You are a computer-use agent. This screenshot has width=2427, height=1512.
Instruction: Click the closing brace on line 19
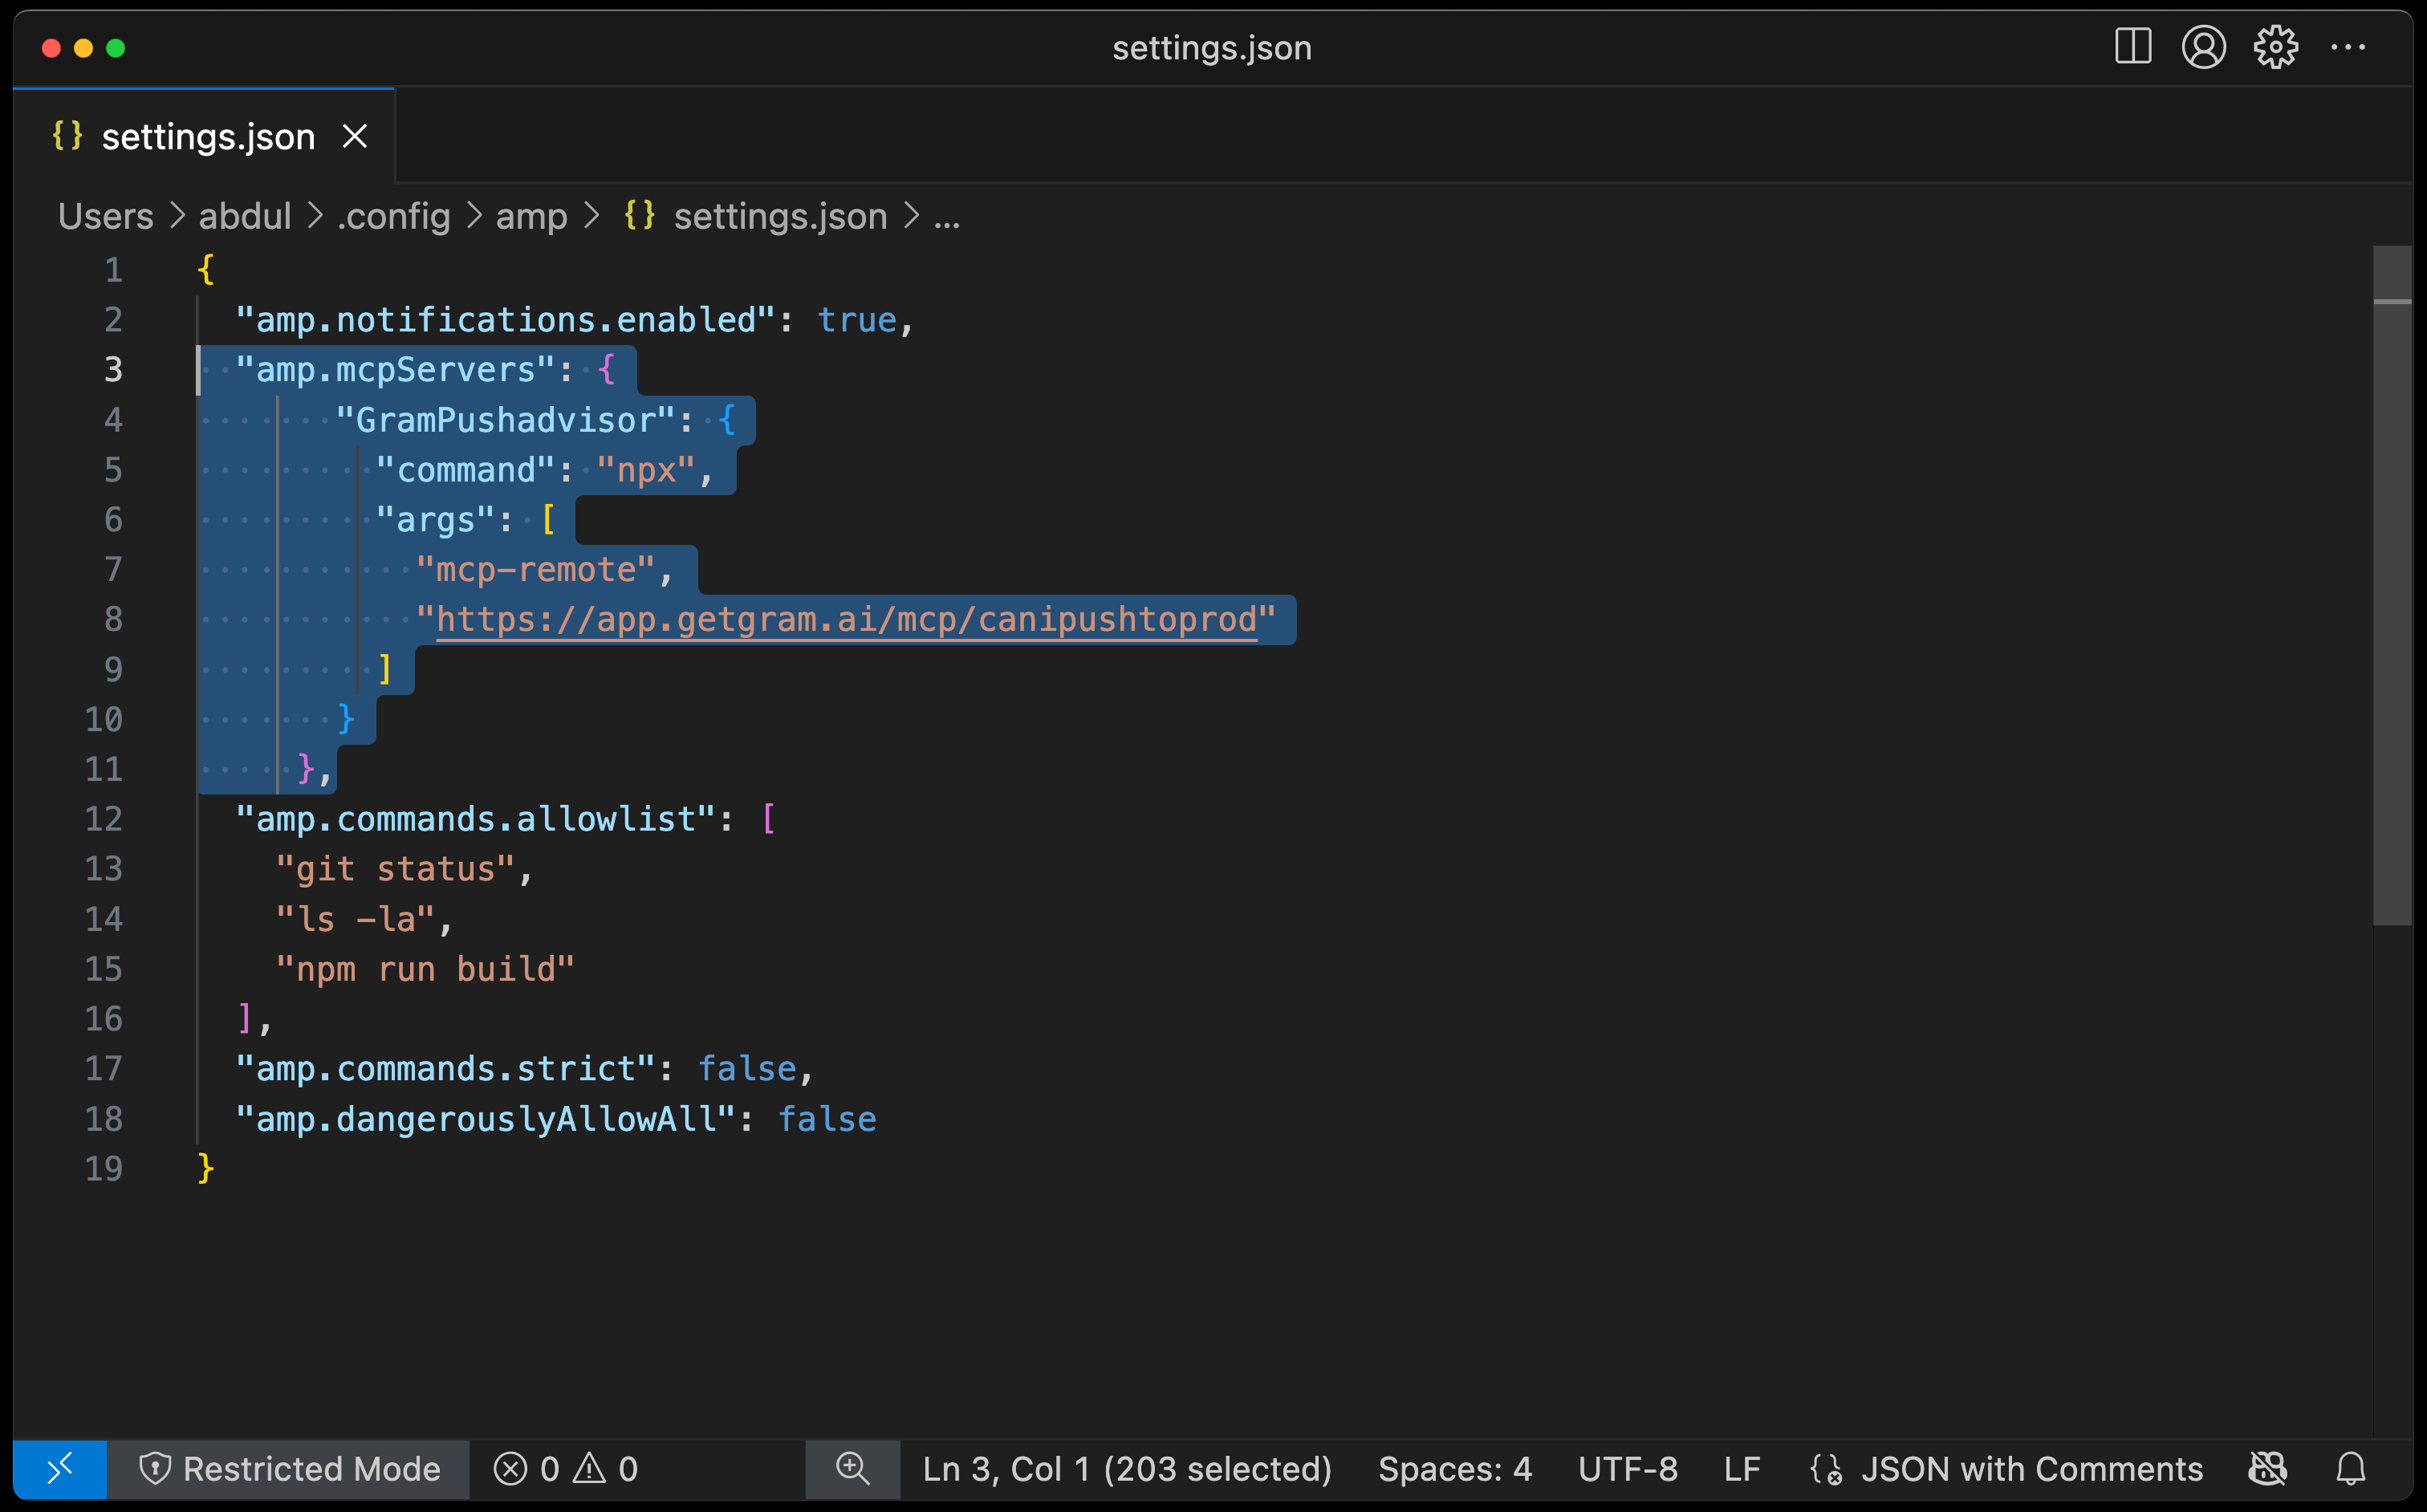[x=205, y=1168]
